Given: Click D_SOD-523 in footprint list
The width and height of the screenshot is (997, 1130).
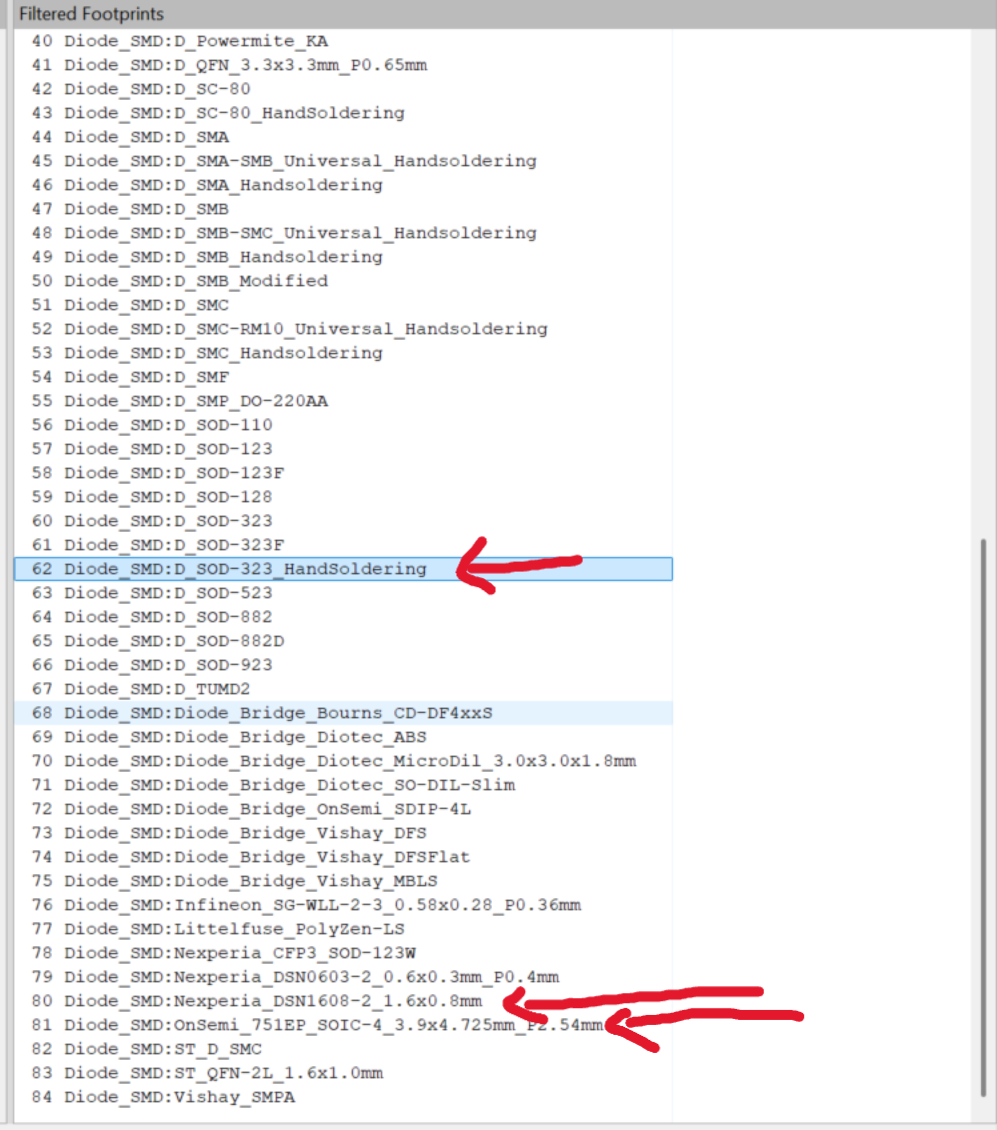Looking at the screenshot, I should pos(168,593).
